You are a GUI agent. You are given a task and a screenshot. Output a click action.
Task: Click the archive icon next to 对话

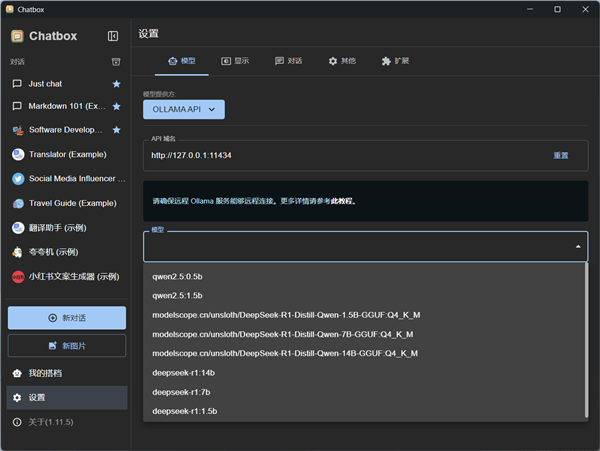(x=116, y=62)
